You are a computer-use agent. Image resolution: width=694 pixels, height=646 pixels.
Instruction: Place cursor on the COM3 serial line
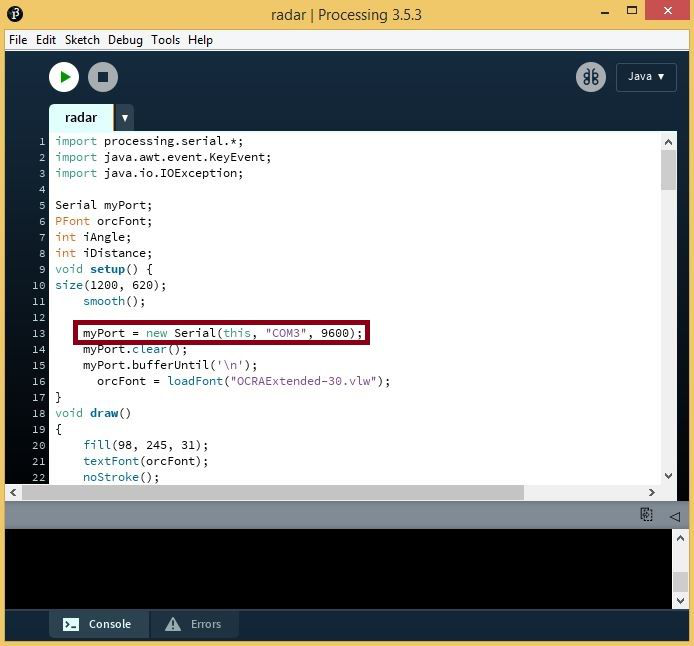pos(222,333)
